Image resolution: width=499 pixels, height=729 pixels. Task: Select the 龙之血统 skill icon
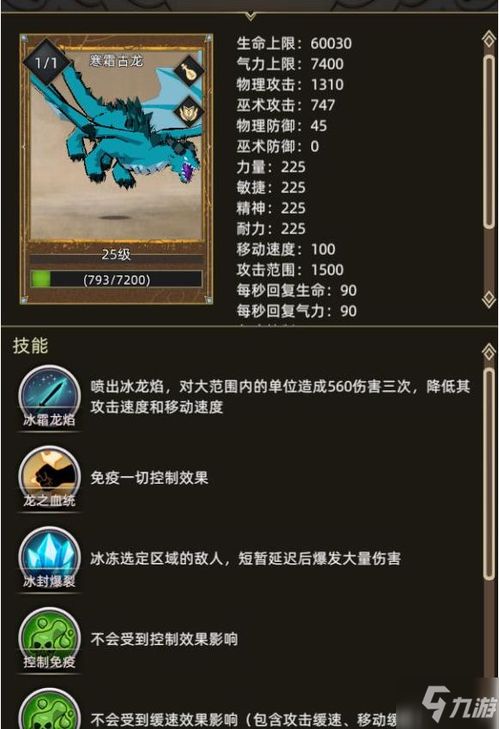[x=49, y=477]
